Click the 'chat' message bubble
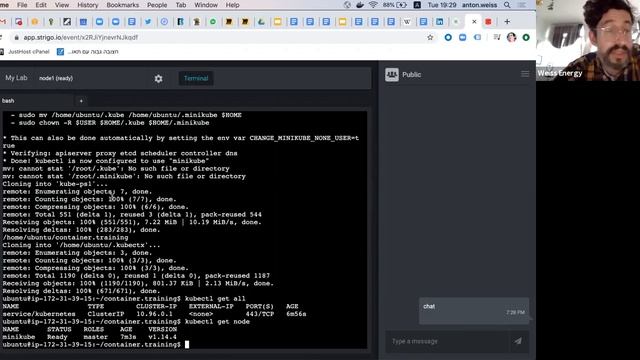The height and width of the screenshot is (360, 640). (x=474, y=311)
